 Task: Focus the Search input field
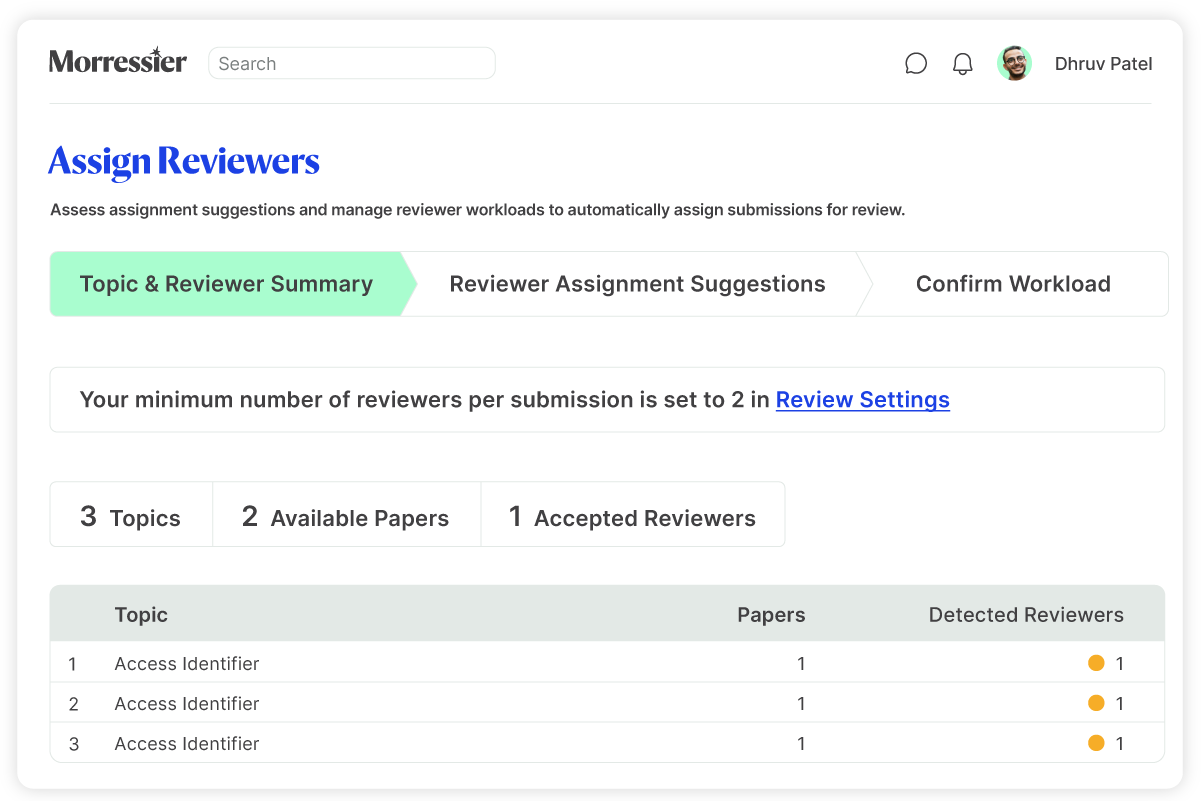pos(351,63)
